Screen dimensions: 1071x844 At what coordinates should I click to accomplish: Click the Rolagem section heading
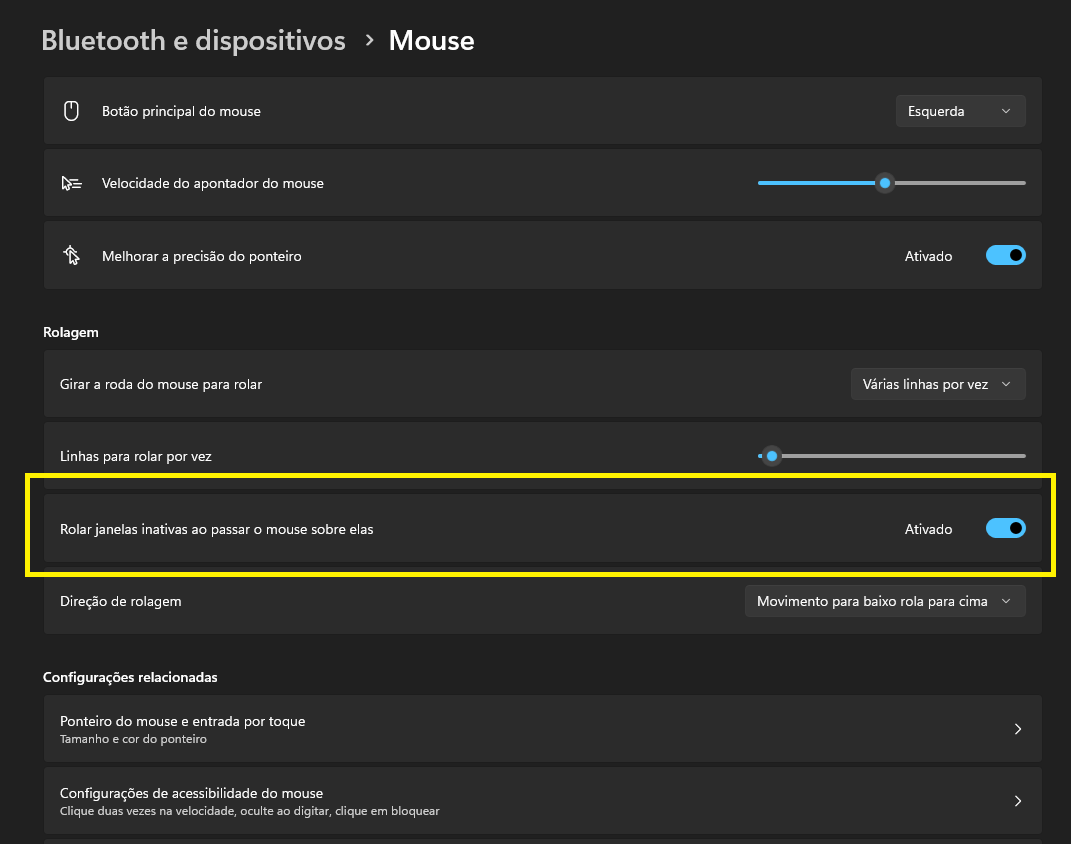coord(71,332)
